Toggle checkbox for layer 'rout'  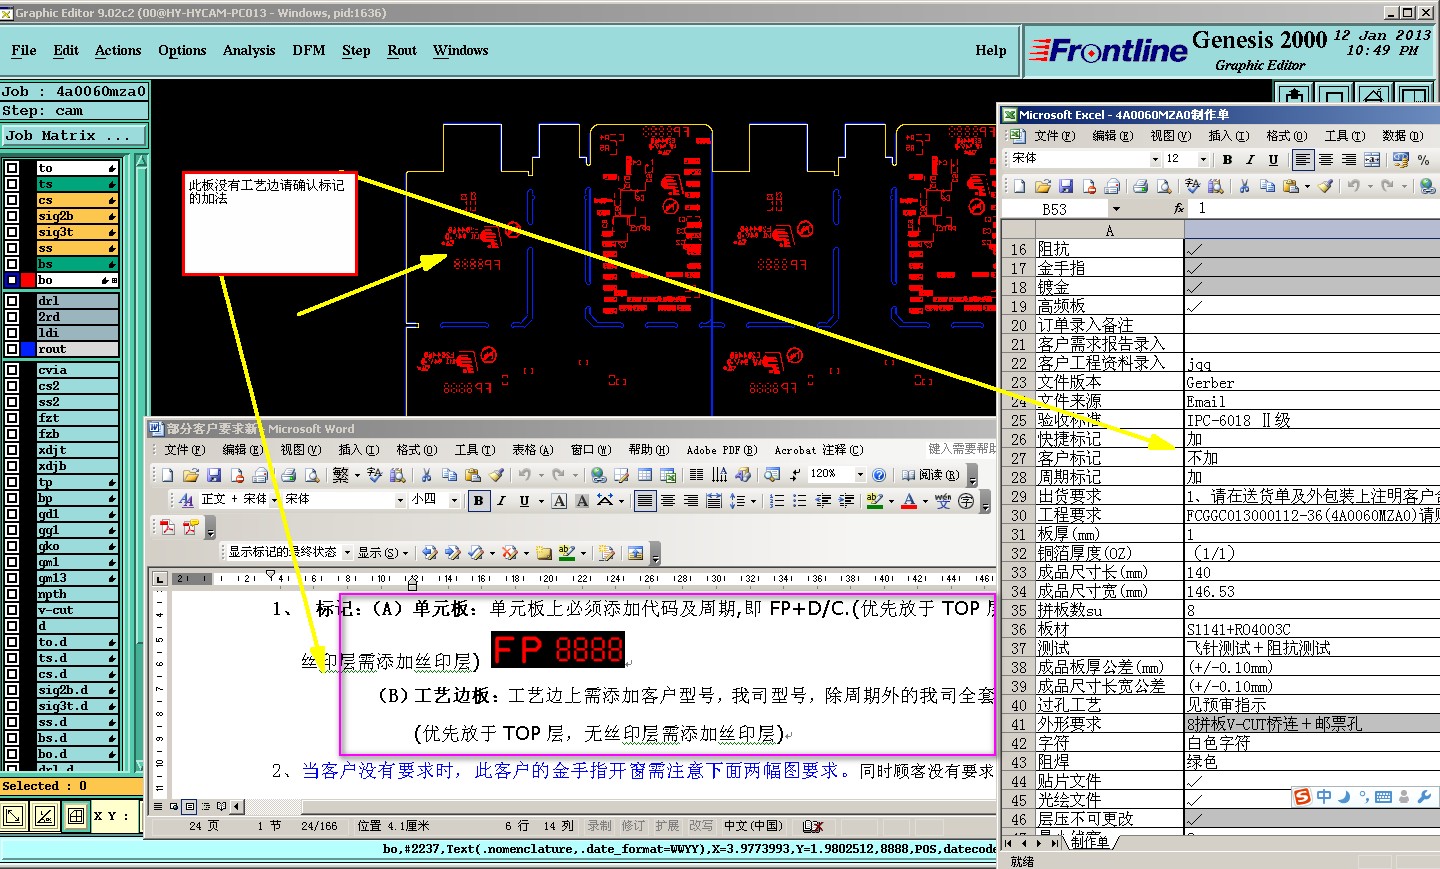coord(12,349)
